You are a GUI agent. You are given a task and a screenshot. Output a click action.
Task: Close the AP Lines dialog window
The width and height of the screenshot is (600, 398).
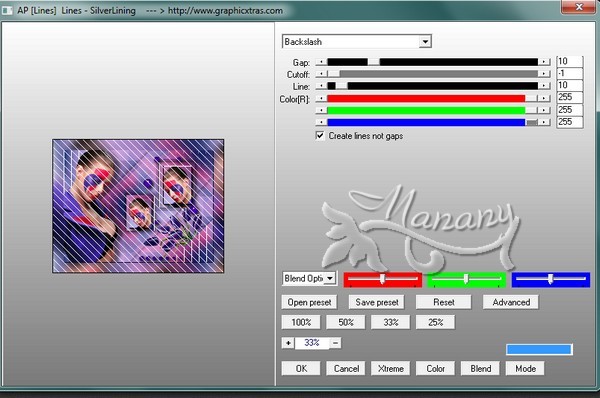(578, 7)
